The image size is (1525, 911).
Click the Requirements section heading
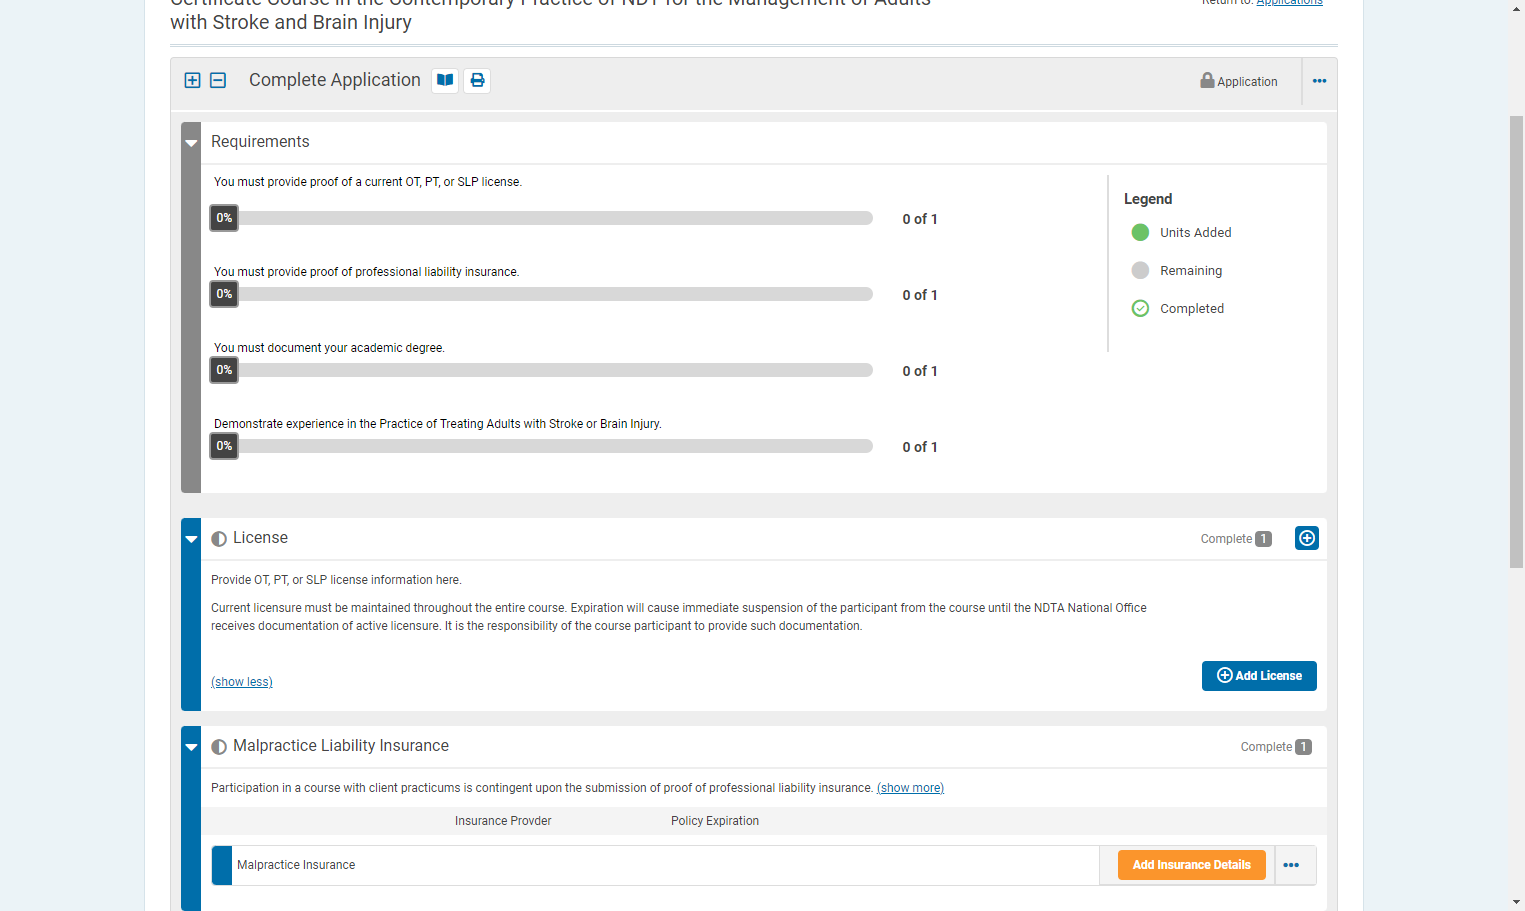[x=260, y=142]
